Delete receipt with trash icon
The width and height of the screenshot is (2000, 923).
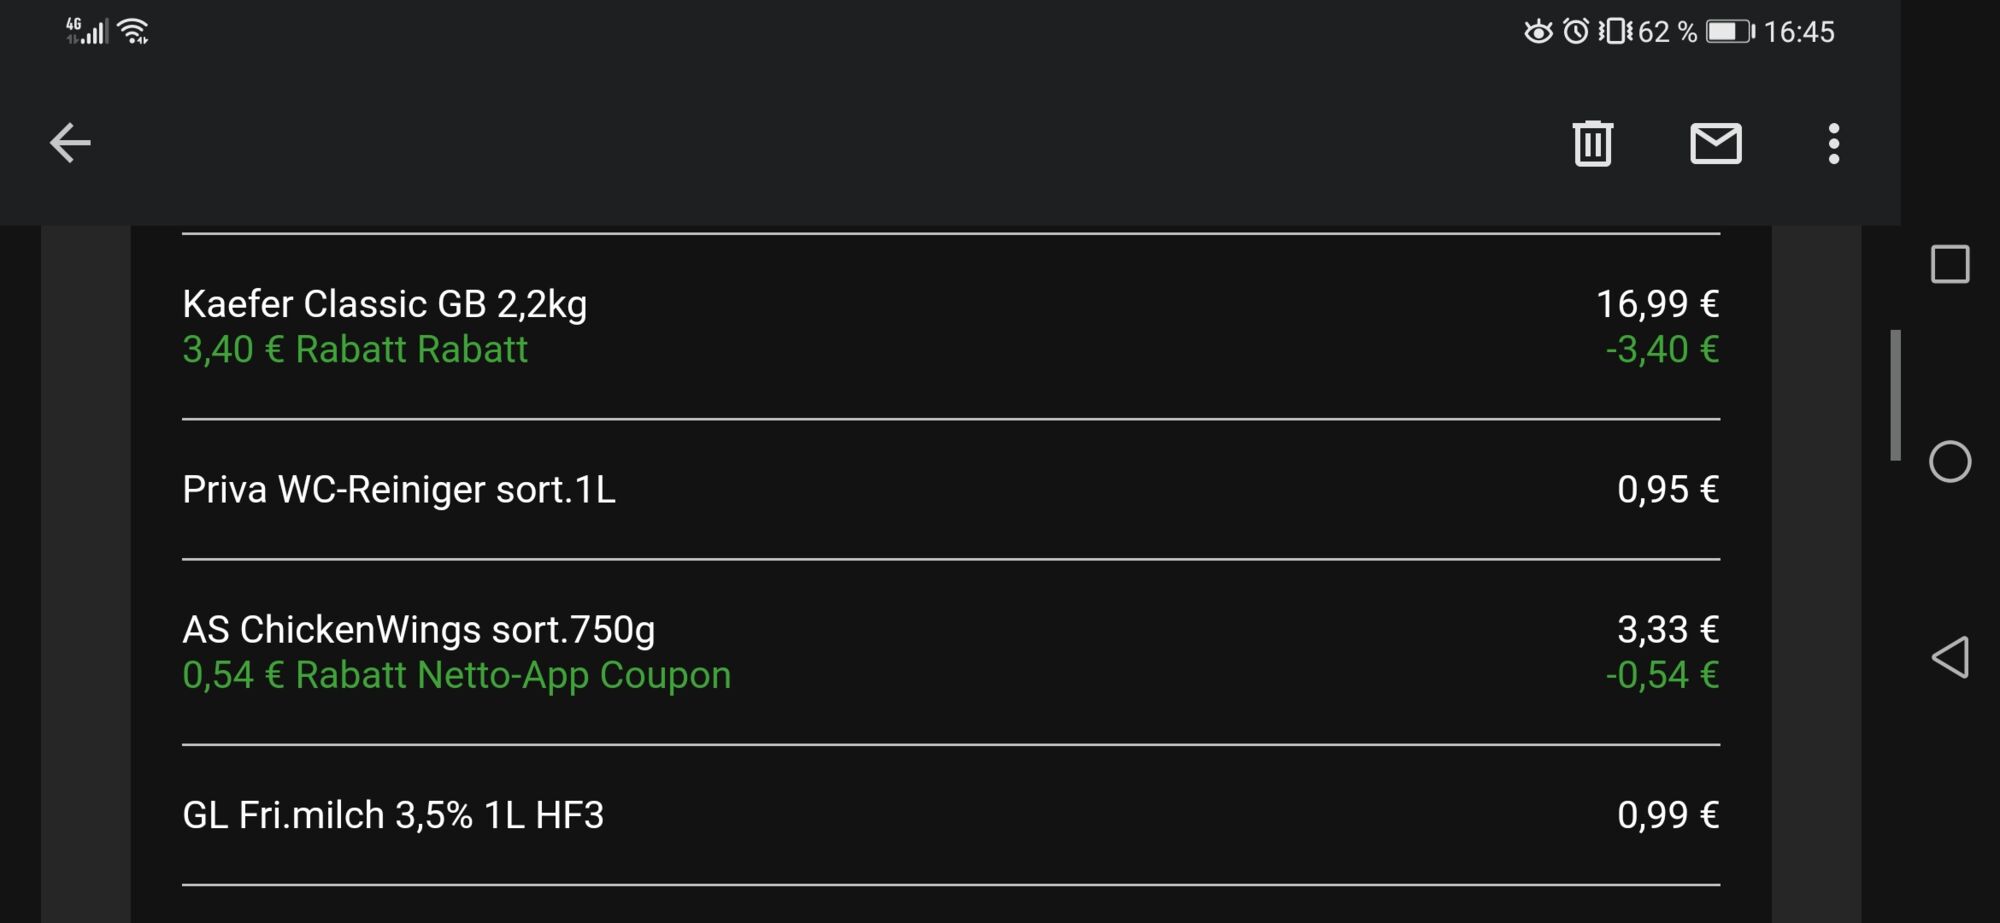click(1592, 143)
